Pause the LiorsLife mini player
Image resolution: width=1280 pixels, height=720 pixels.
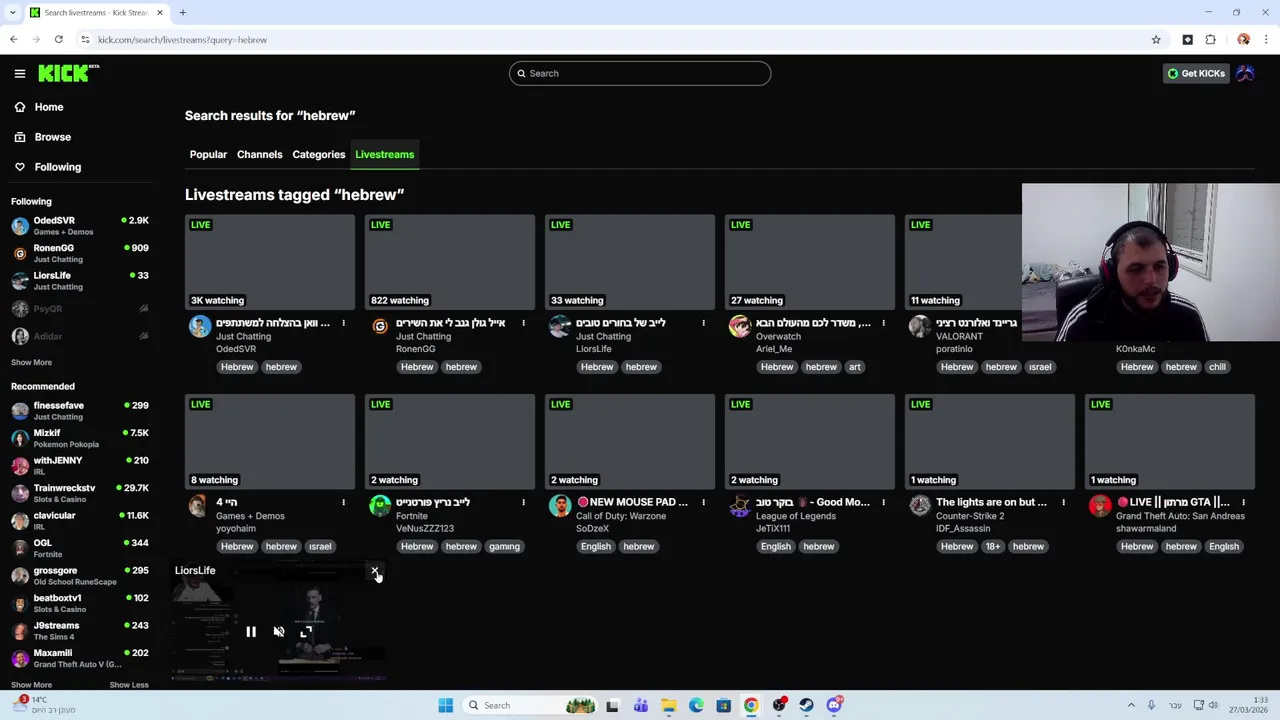click(251, 632)
